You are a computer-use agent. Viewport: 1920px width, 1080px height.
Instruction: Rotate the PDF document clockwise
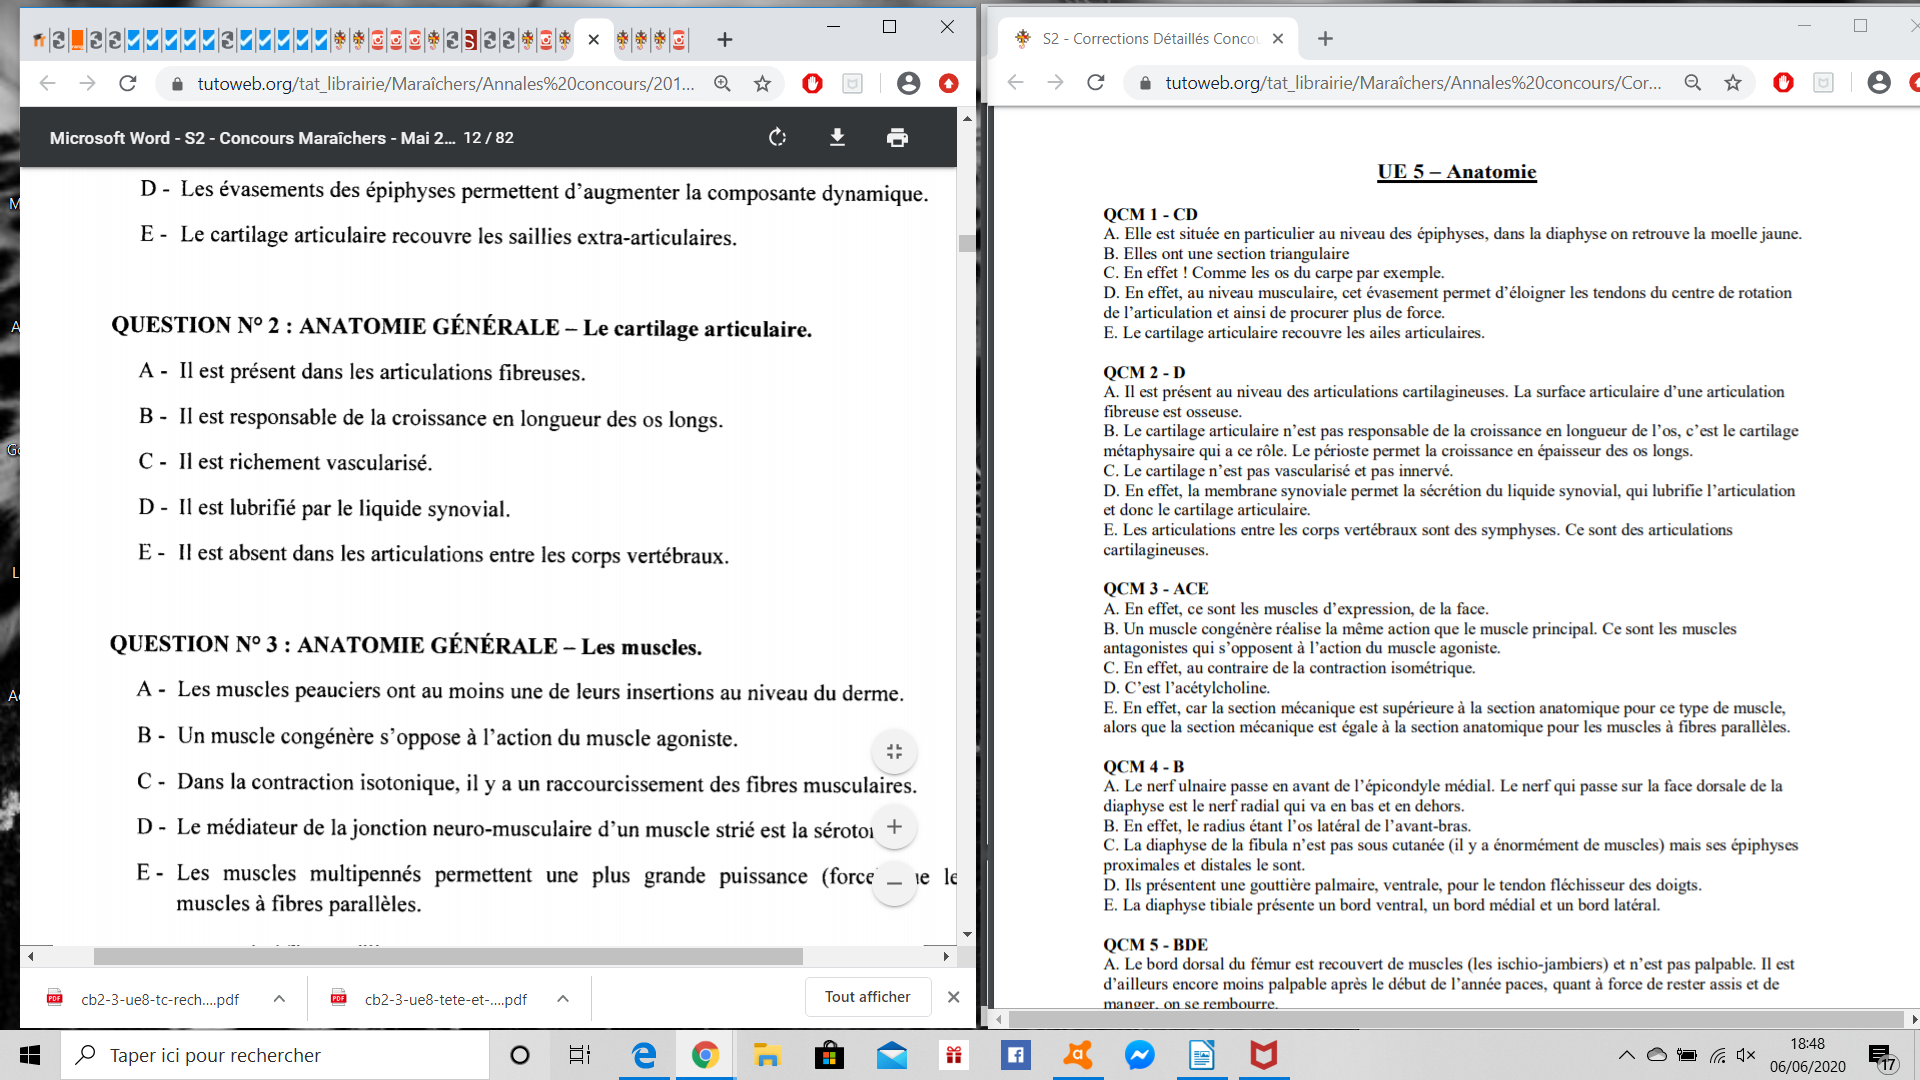point(777,138)
